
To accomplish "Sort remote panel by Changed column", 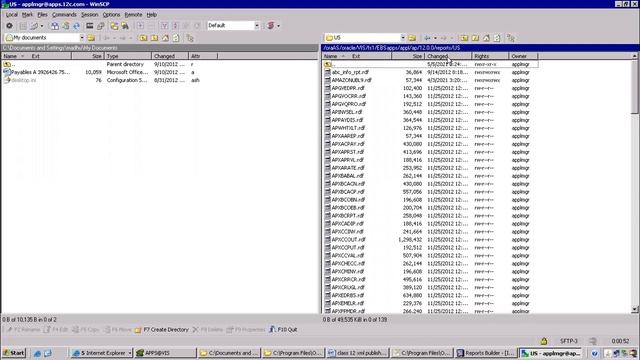I will coord(448,56).
